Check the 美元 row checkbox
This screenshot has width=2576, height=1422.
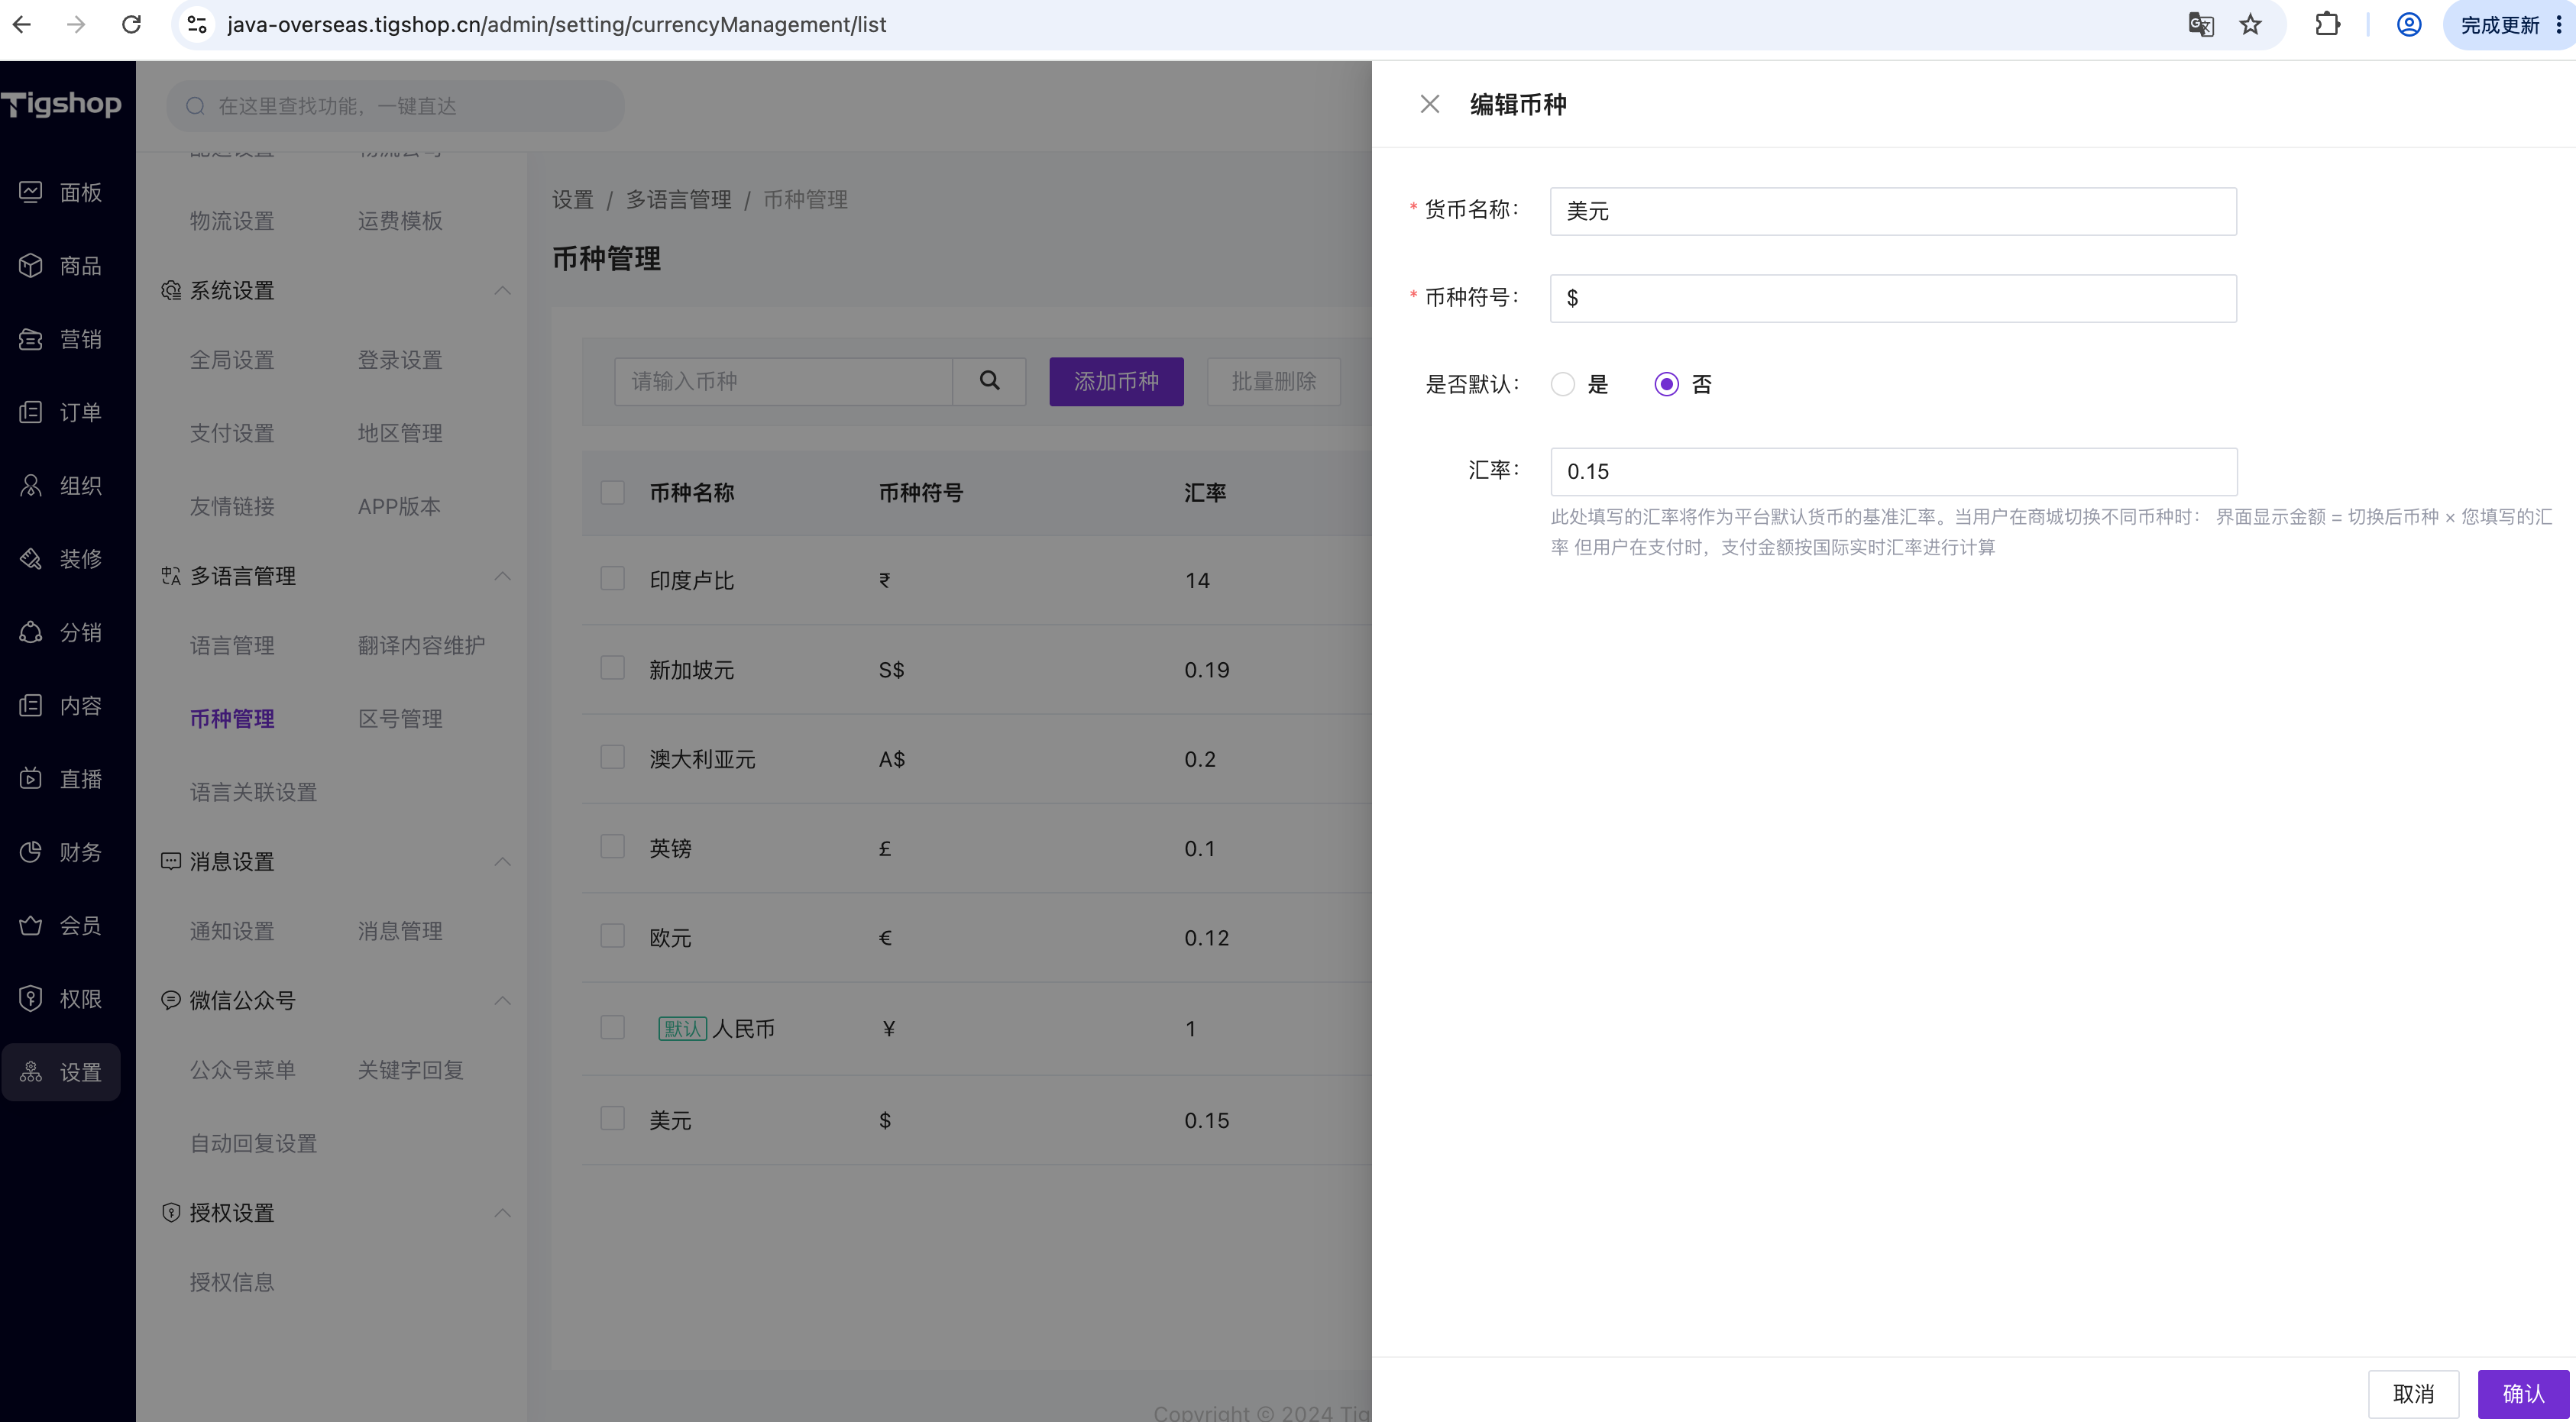(613, 1118)
